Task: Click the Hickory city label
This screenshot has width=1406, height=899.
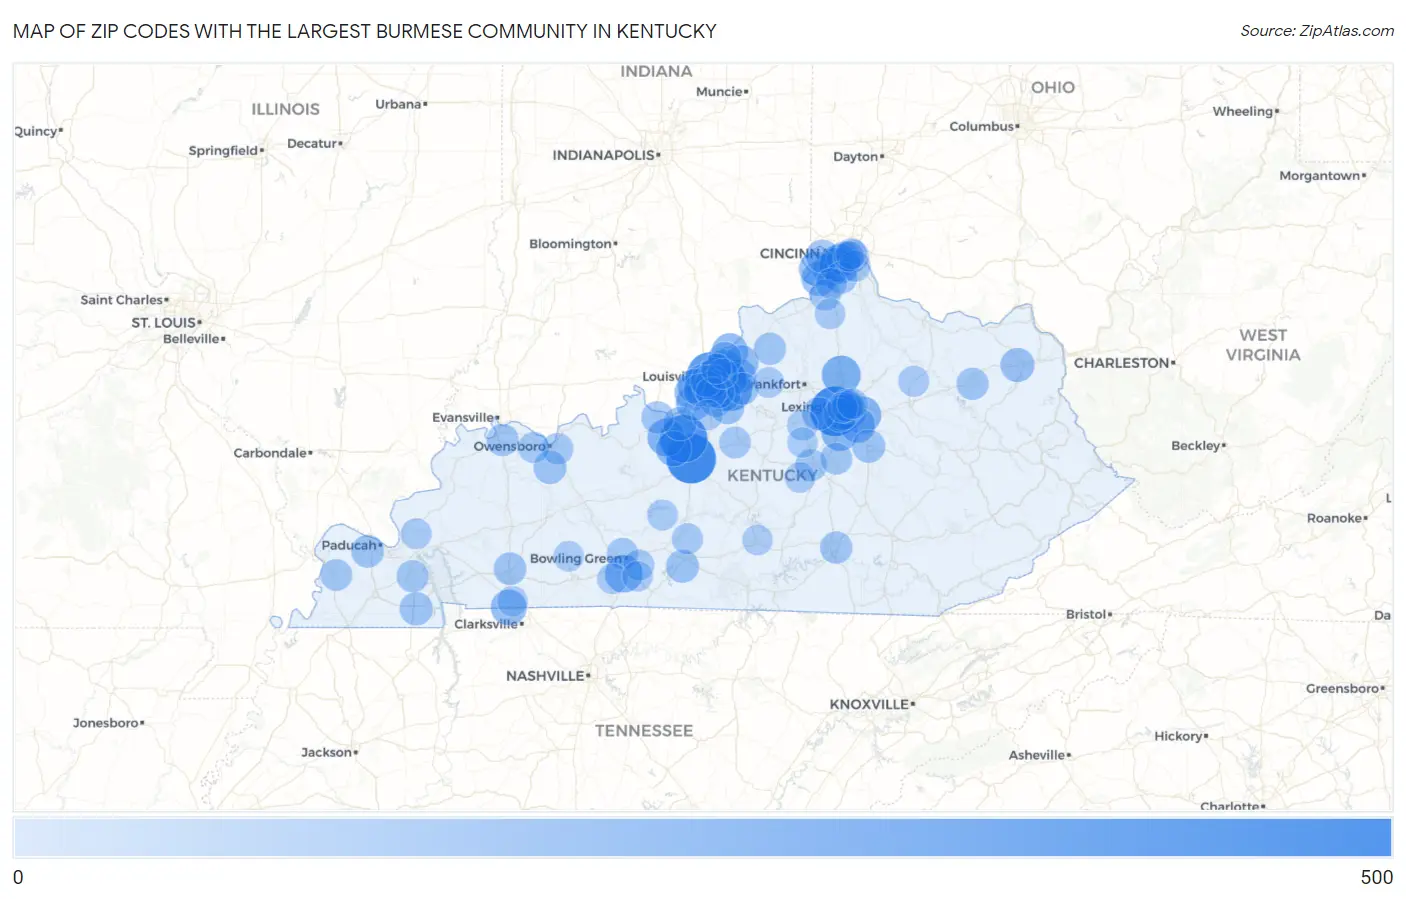Action: [1178, 736]
